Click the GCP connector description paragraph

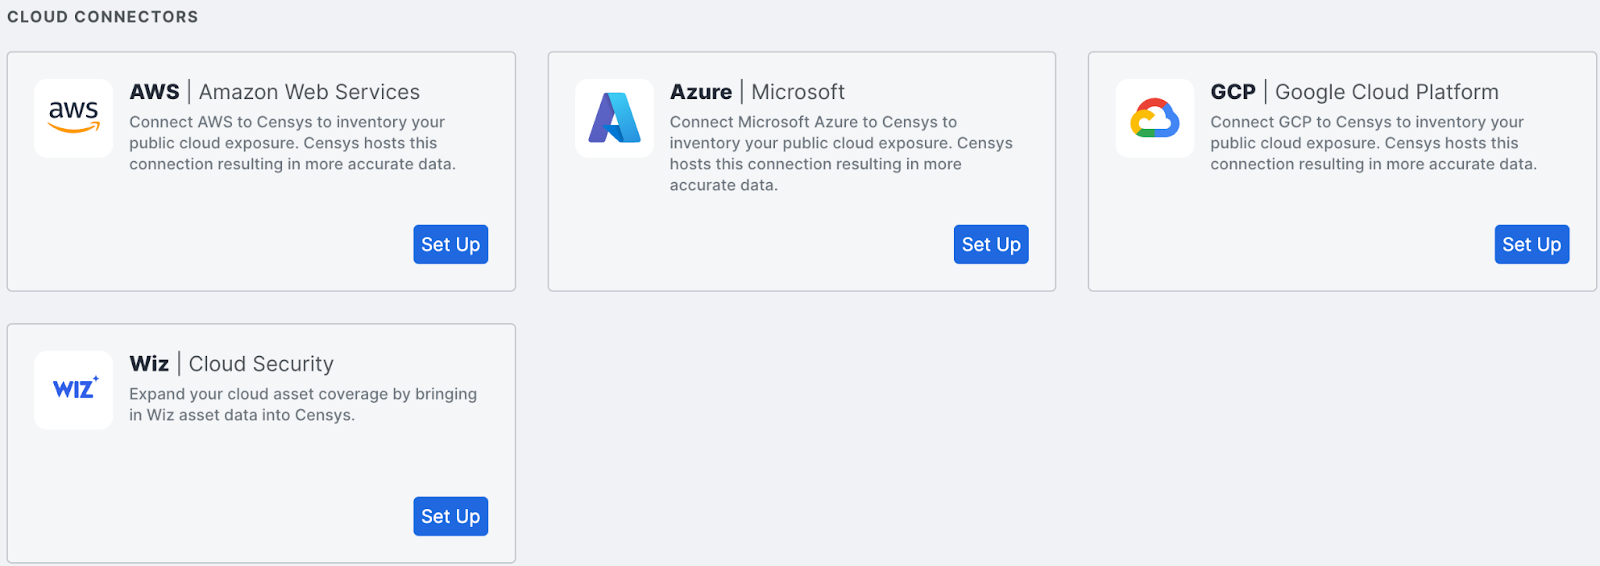[x=1373, y=143]
